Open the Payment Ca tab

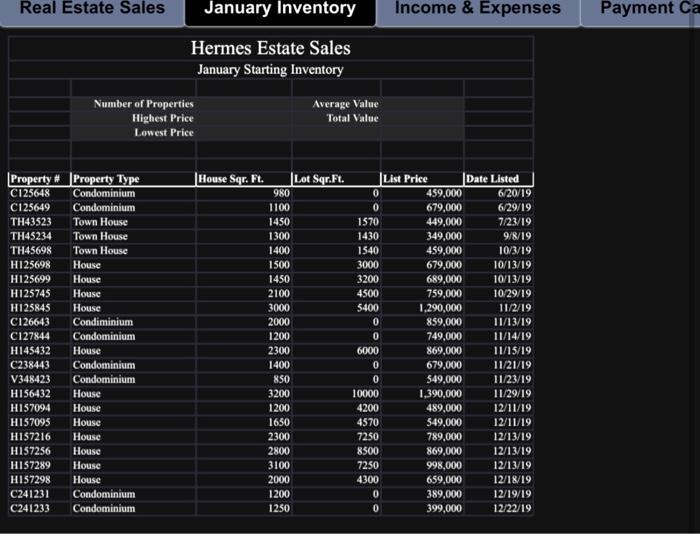641,12
